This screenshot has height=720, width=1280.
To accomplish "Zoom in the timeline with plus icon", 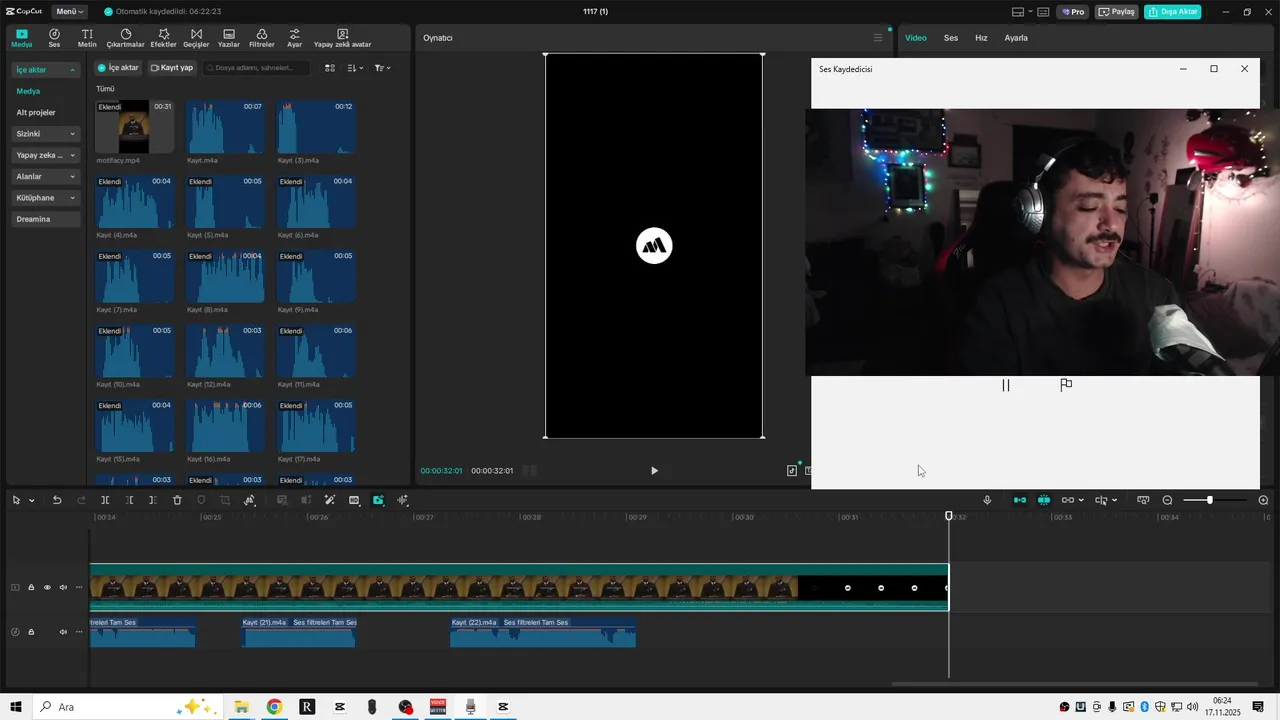I will pos(1263,500).
